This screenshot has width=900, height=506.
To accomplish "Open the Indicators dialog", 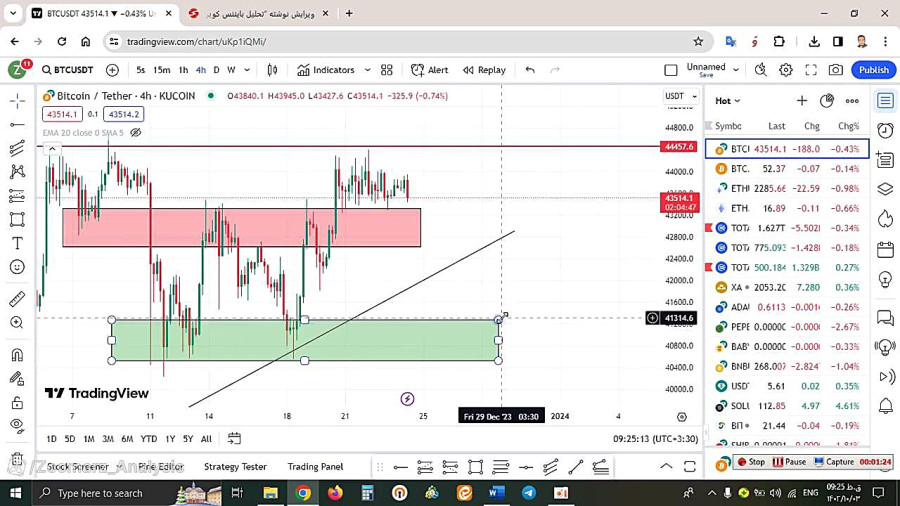I will click(x=326, y=70).
